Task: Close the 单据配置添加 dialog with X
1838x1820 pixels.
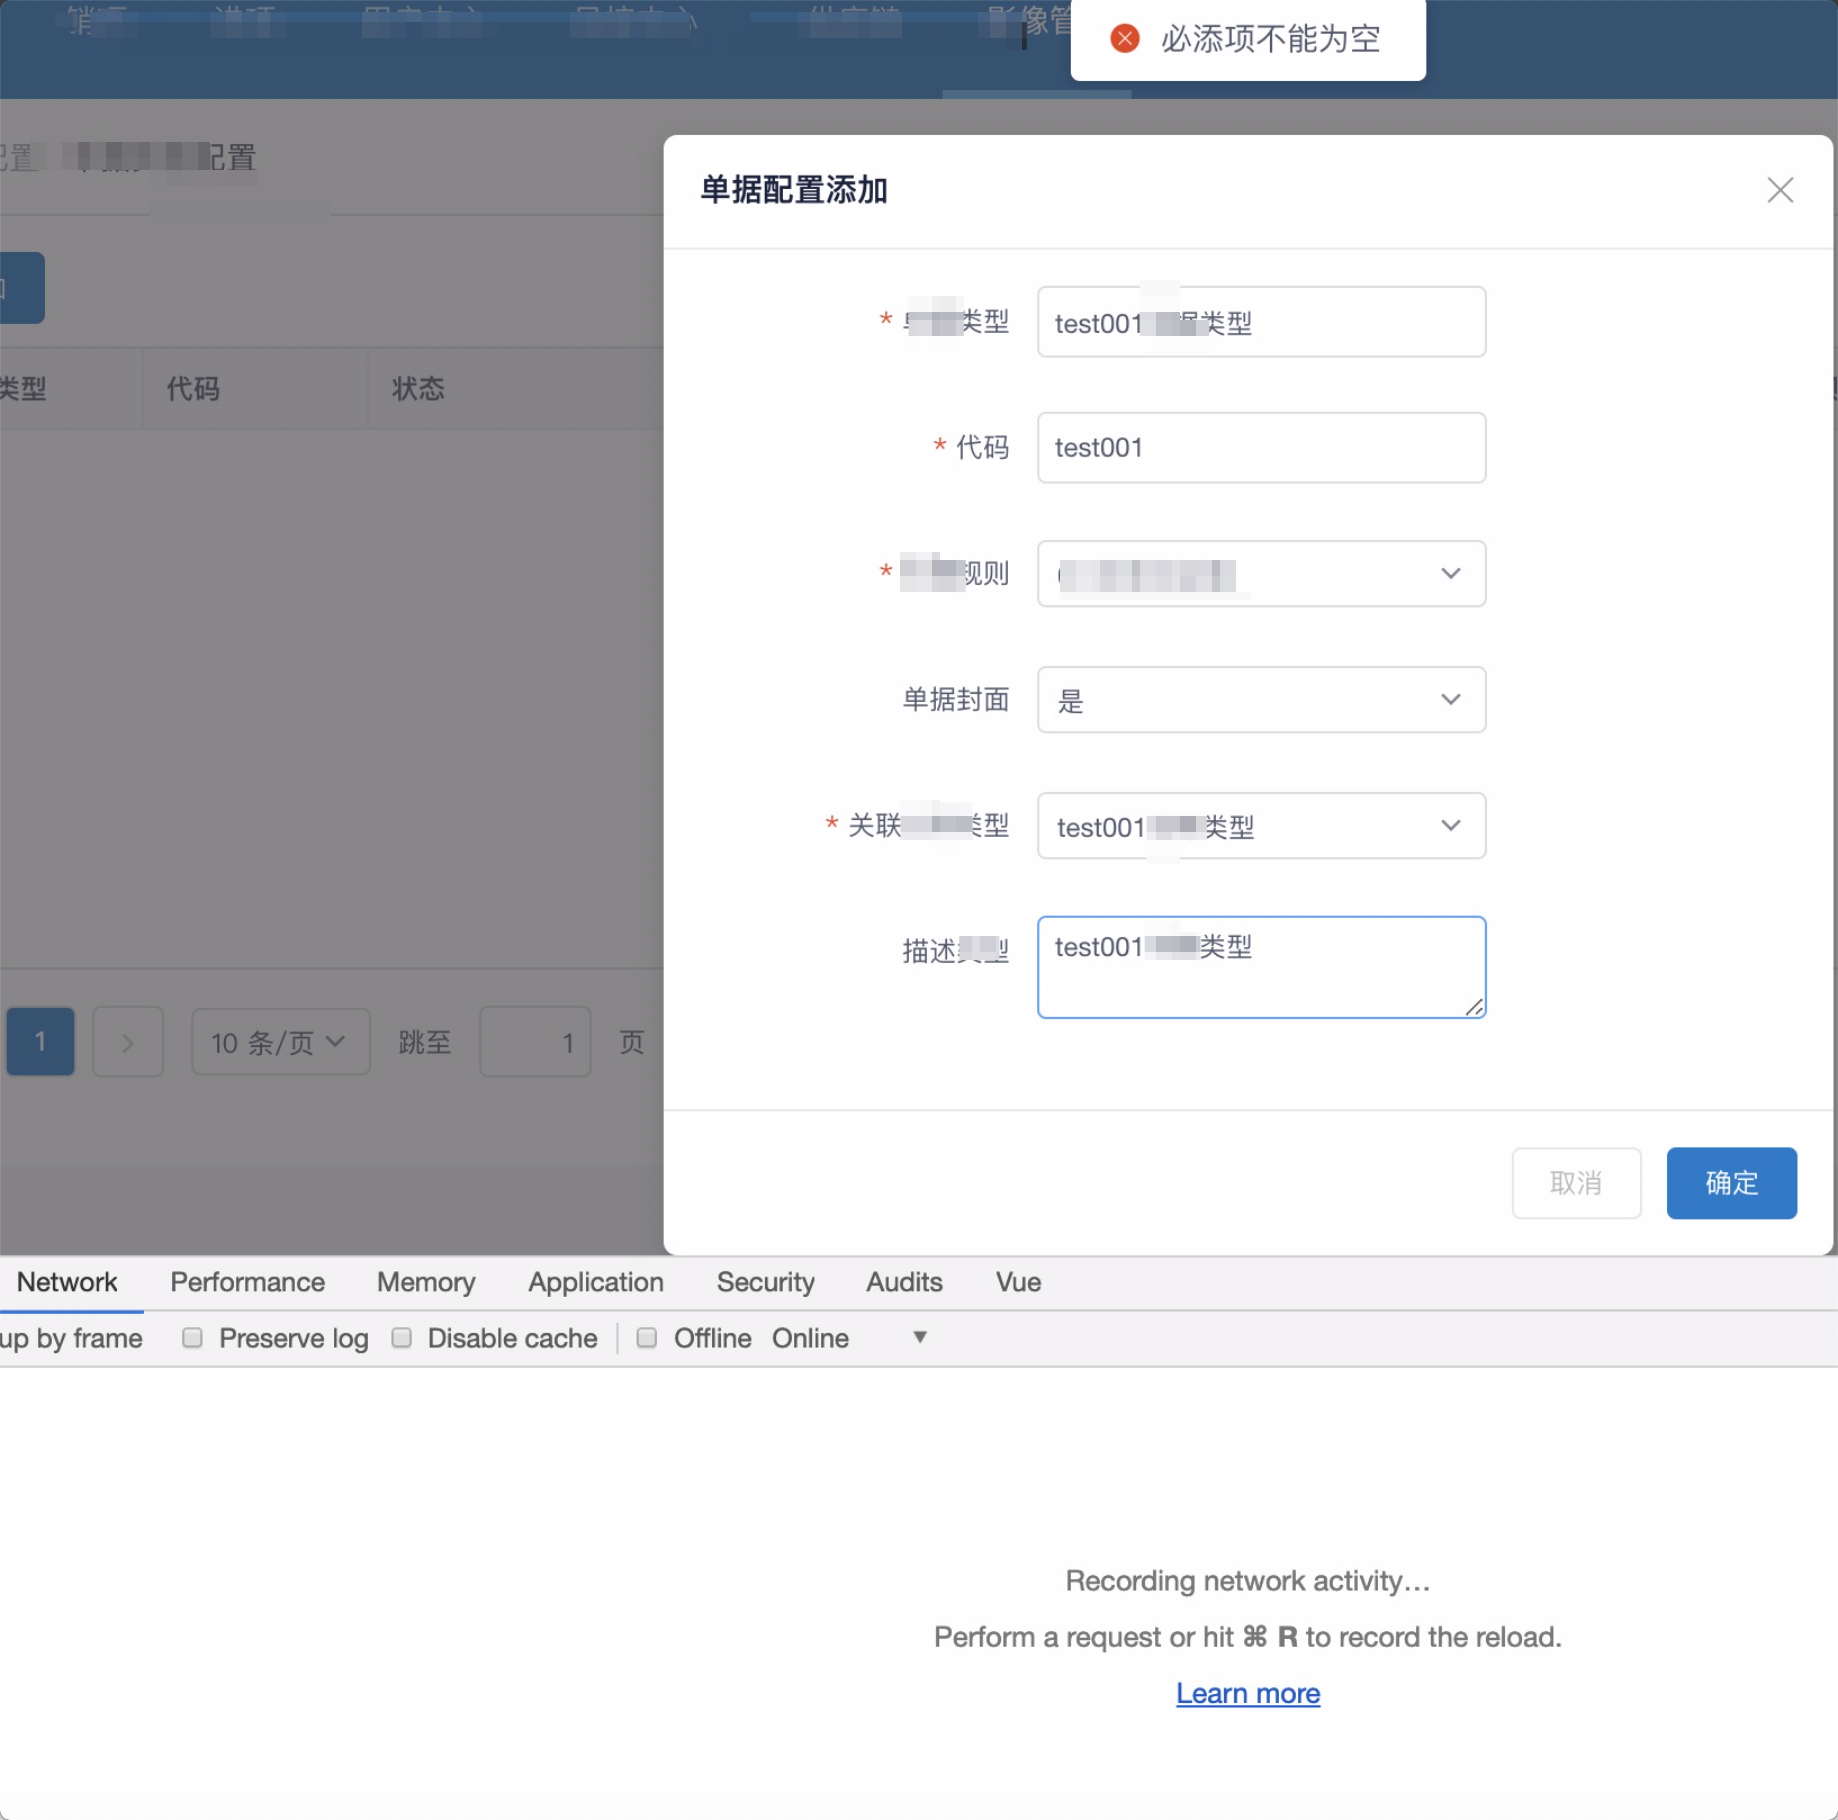Action: tap(1779, 190)
